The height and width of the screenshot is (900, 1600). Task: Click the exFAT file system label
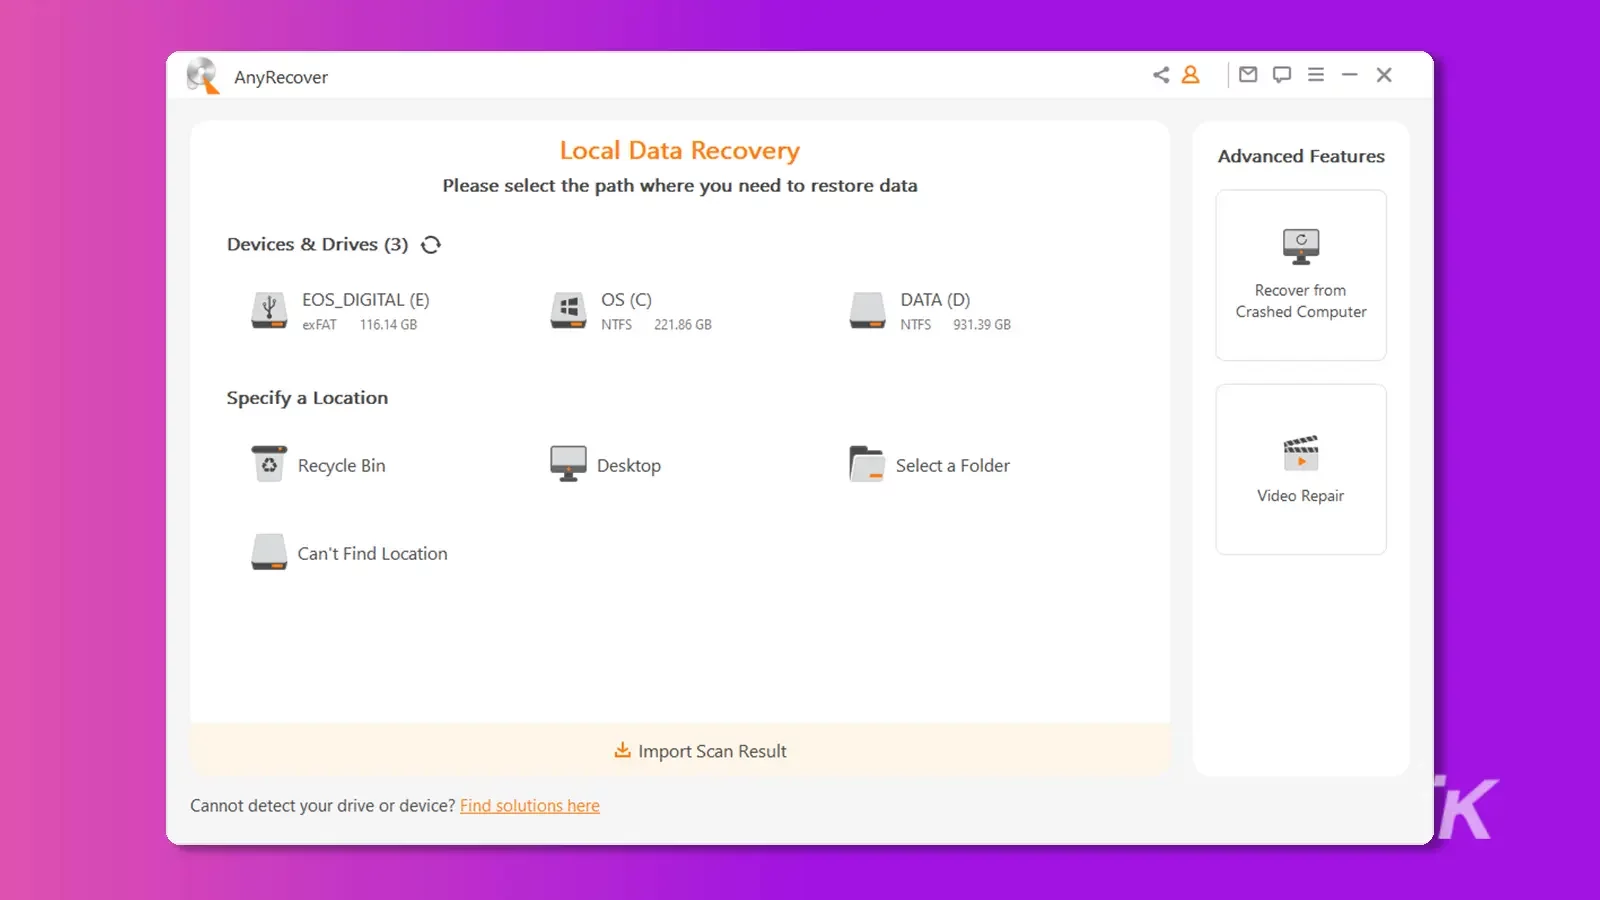tap(319, 325)
